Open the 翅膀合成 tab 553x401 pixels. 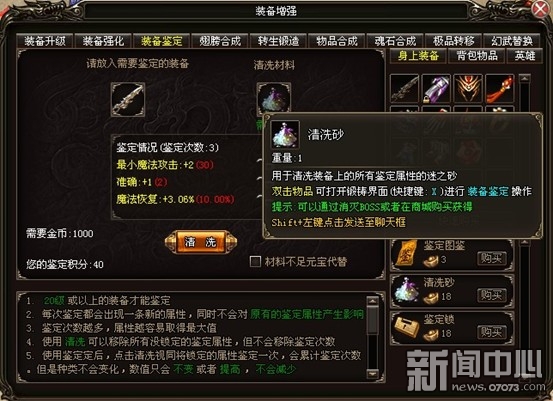pyautogui.click(x=220, y=41)
